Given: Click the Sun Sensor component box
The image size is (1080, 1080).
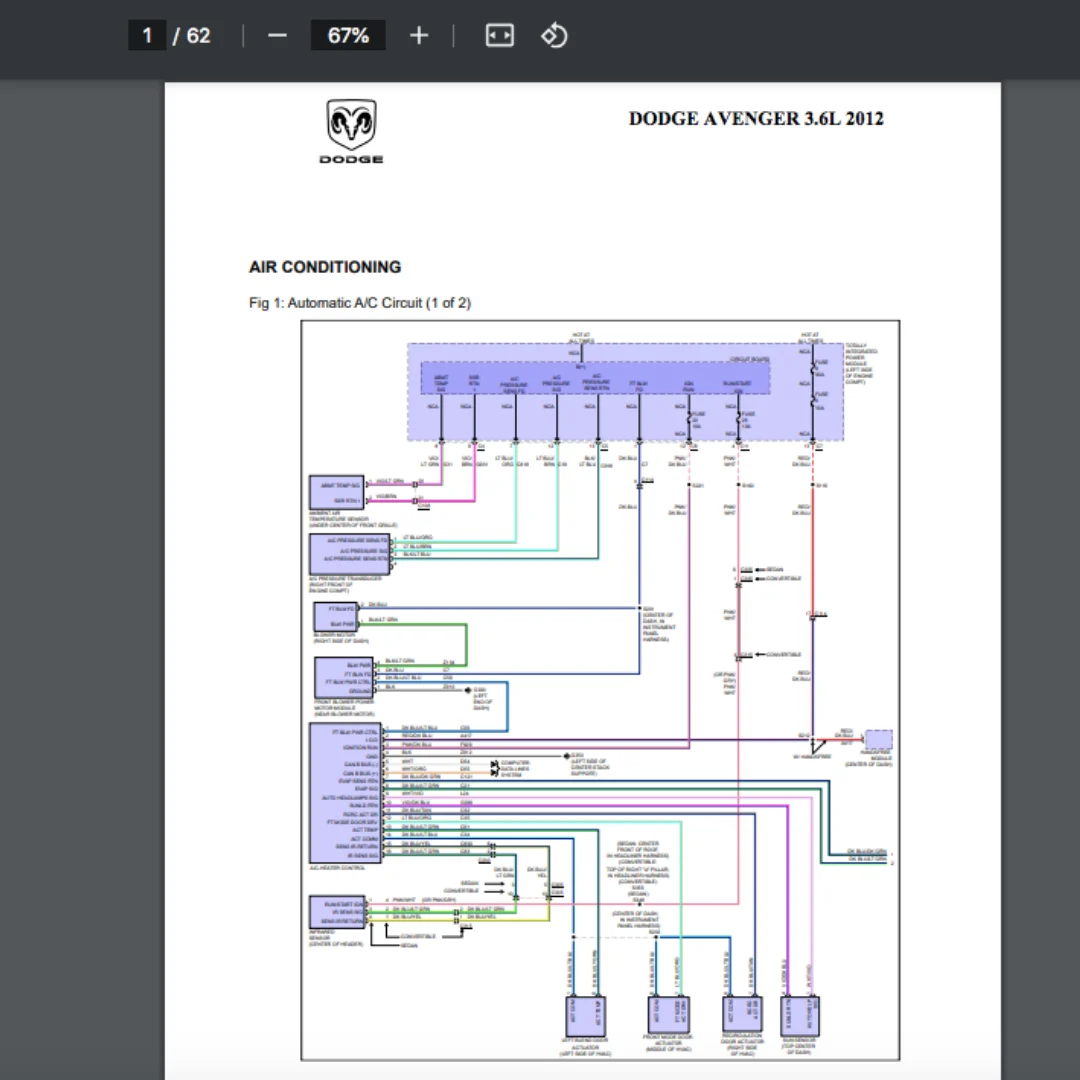Looking at the screenshot, I should [799, 1014].
